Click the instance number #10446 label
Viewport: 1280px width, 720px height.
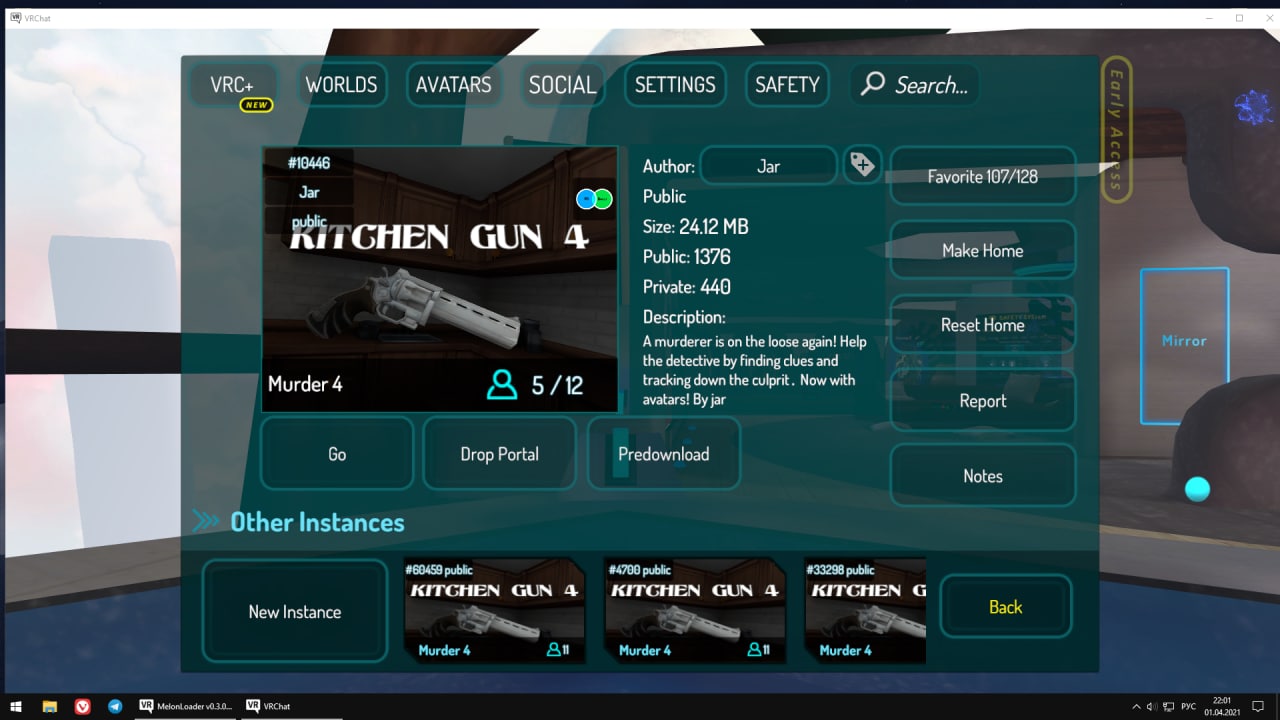(309, 163)
